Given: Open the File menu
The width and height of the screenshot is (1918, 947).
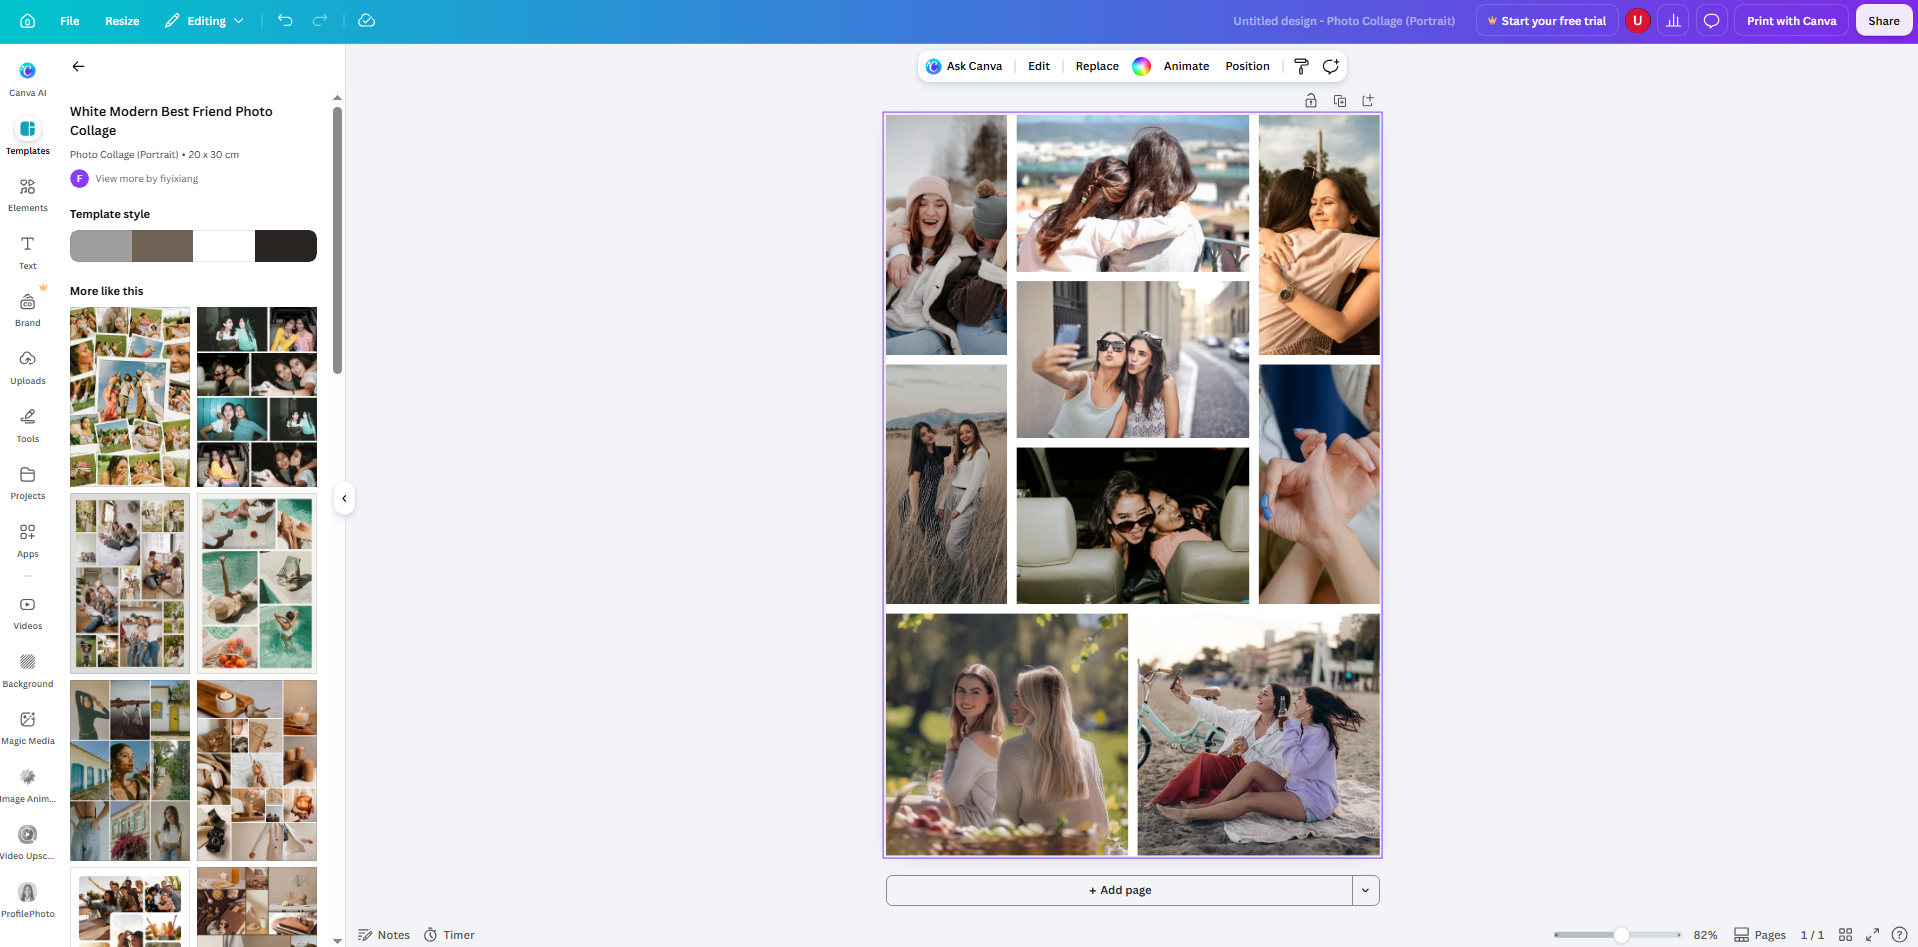Looking at the screenshot, I should point(70,21).
